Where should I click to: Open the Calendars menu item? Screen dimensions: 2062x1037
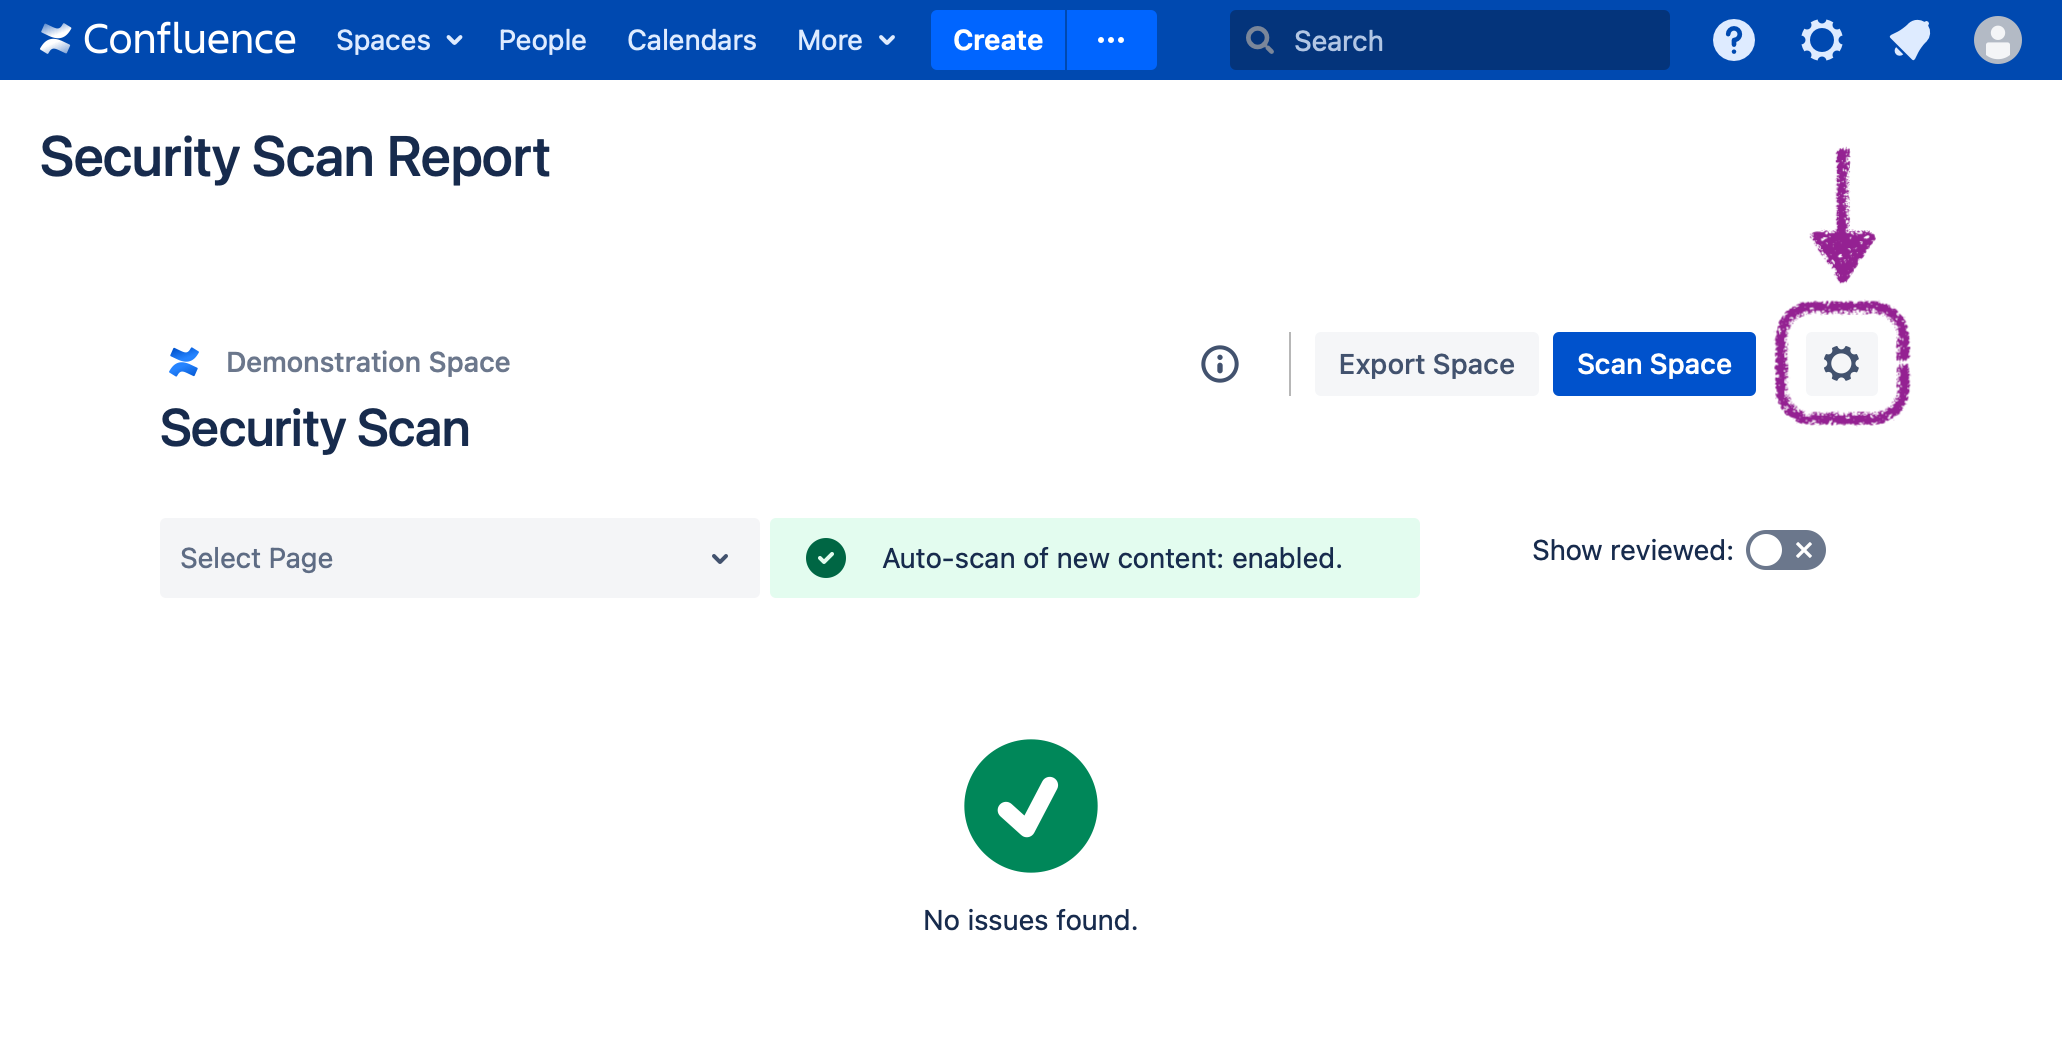691,40
